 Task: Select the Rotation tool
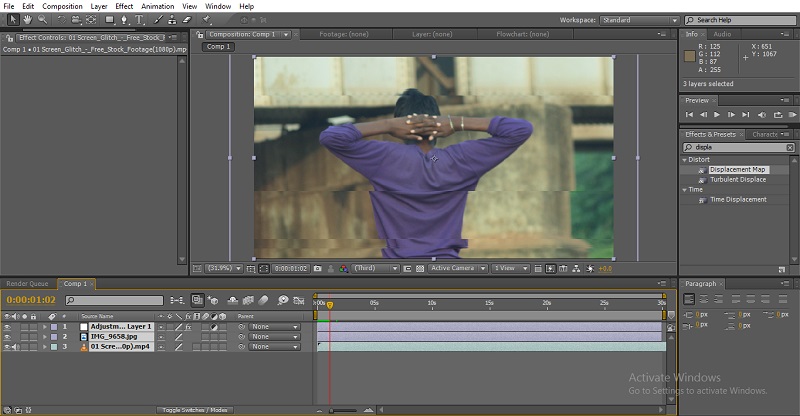(61, 20)
